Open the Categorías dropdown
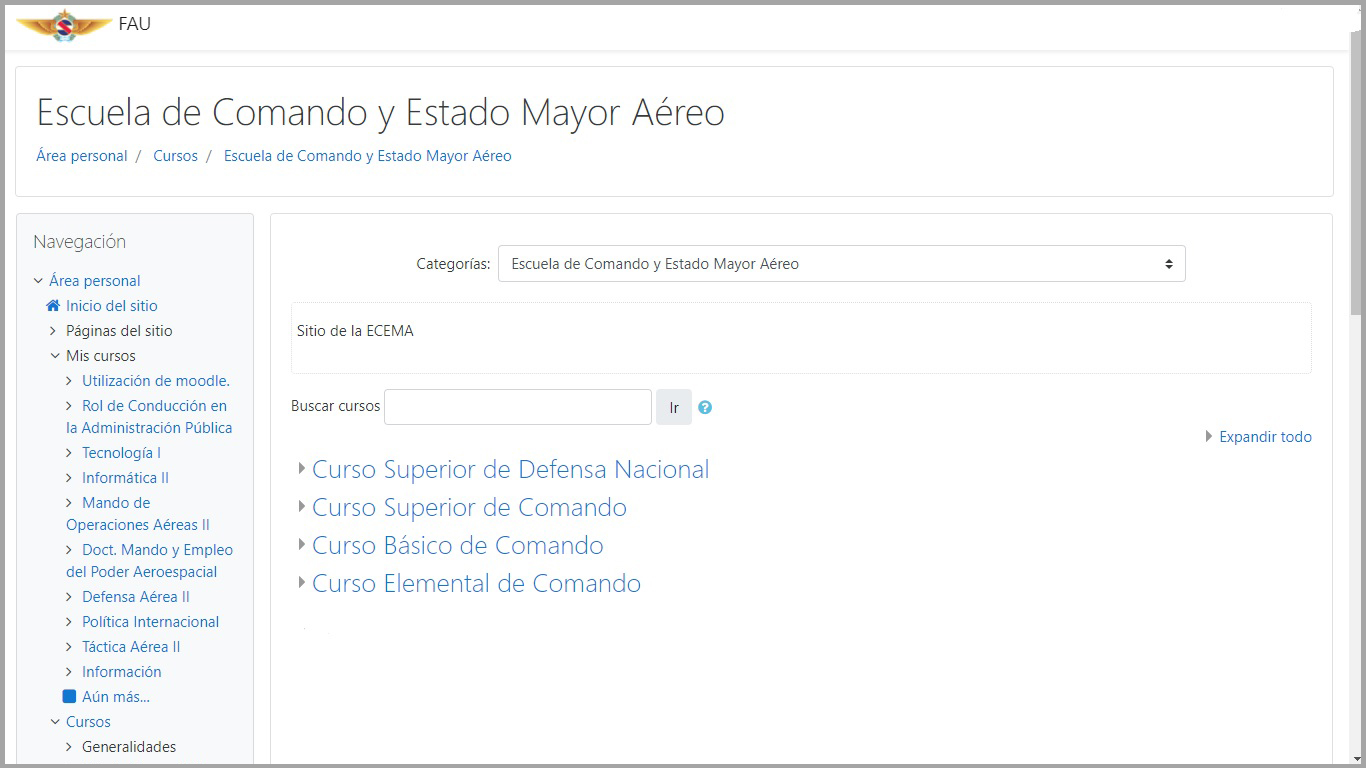 pos(841,264)
